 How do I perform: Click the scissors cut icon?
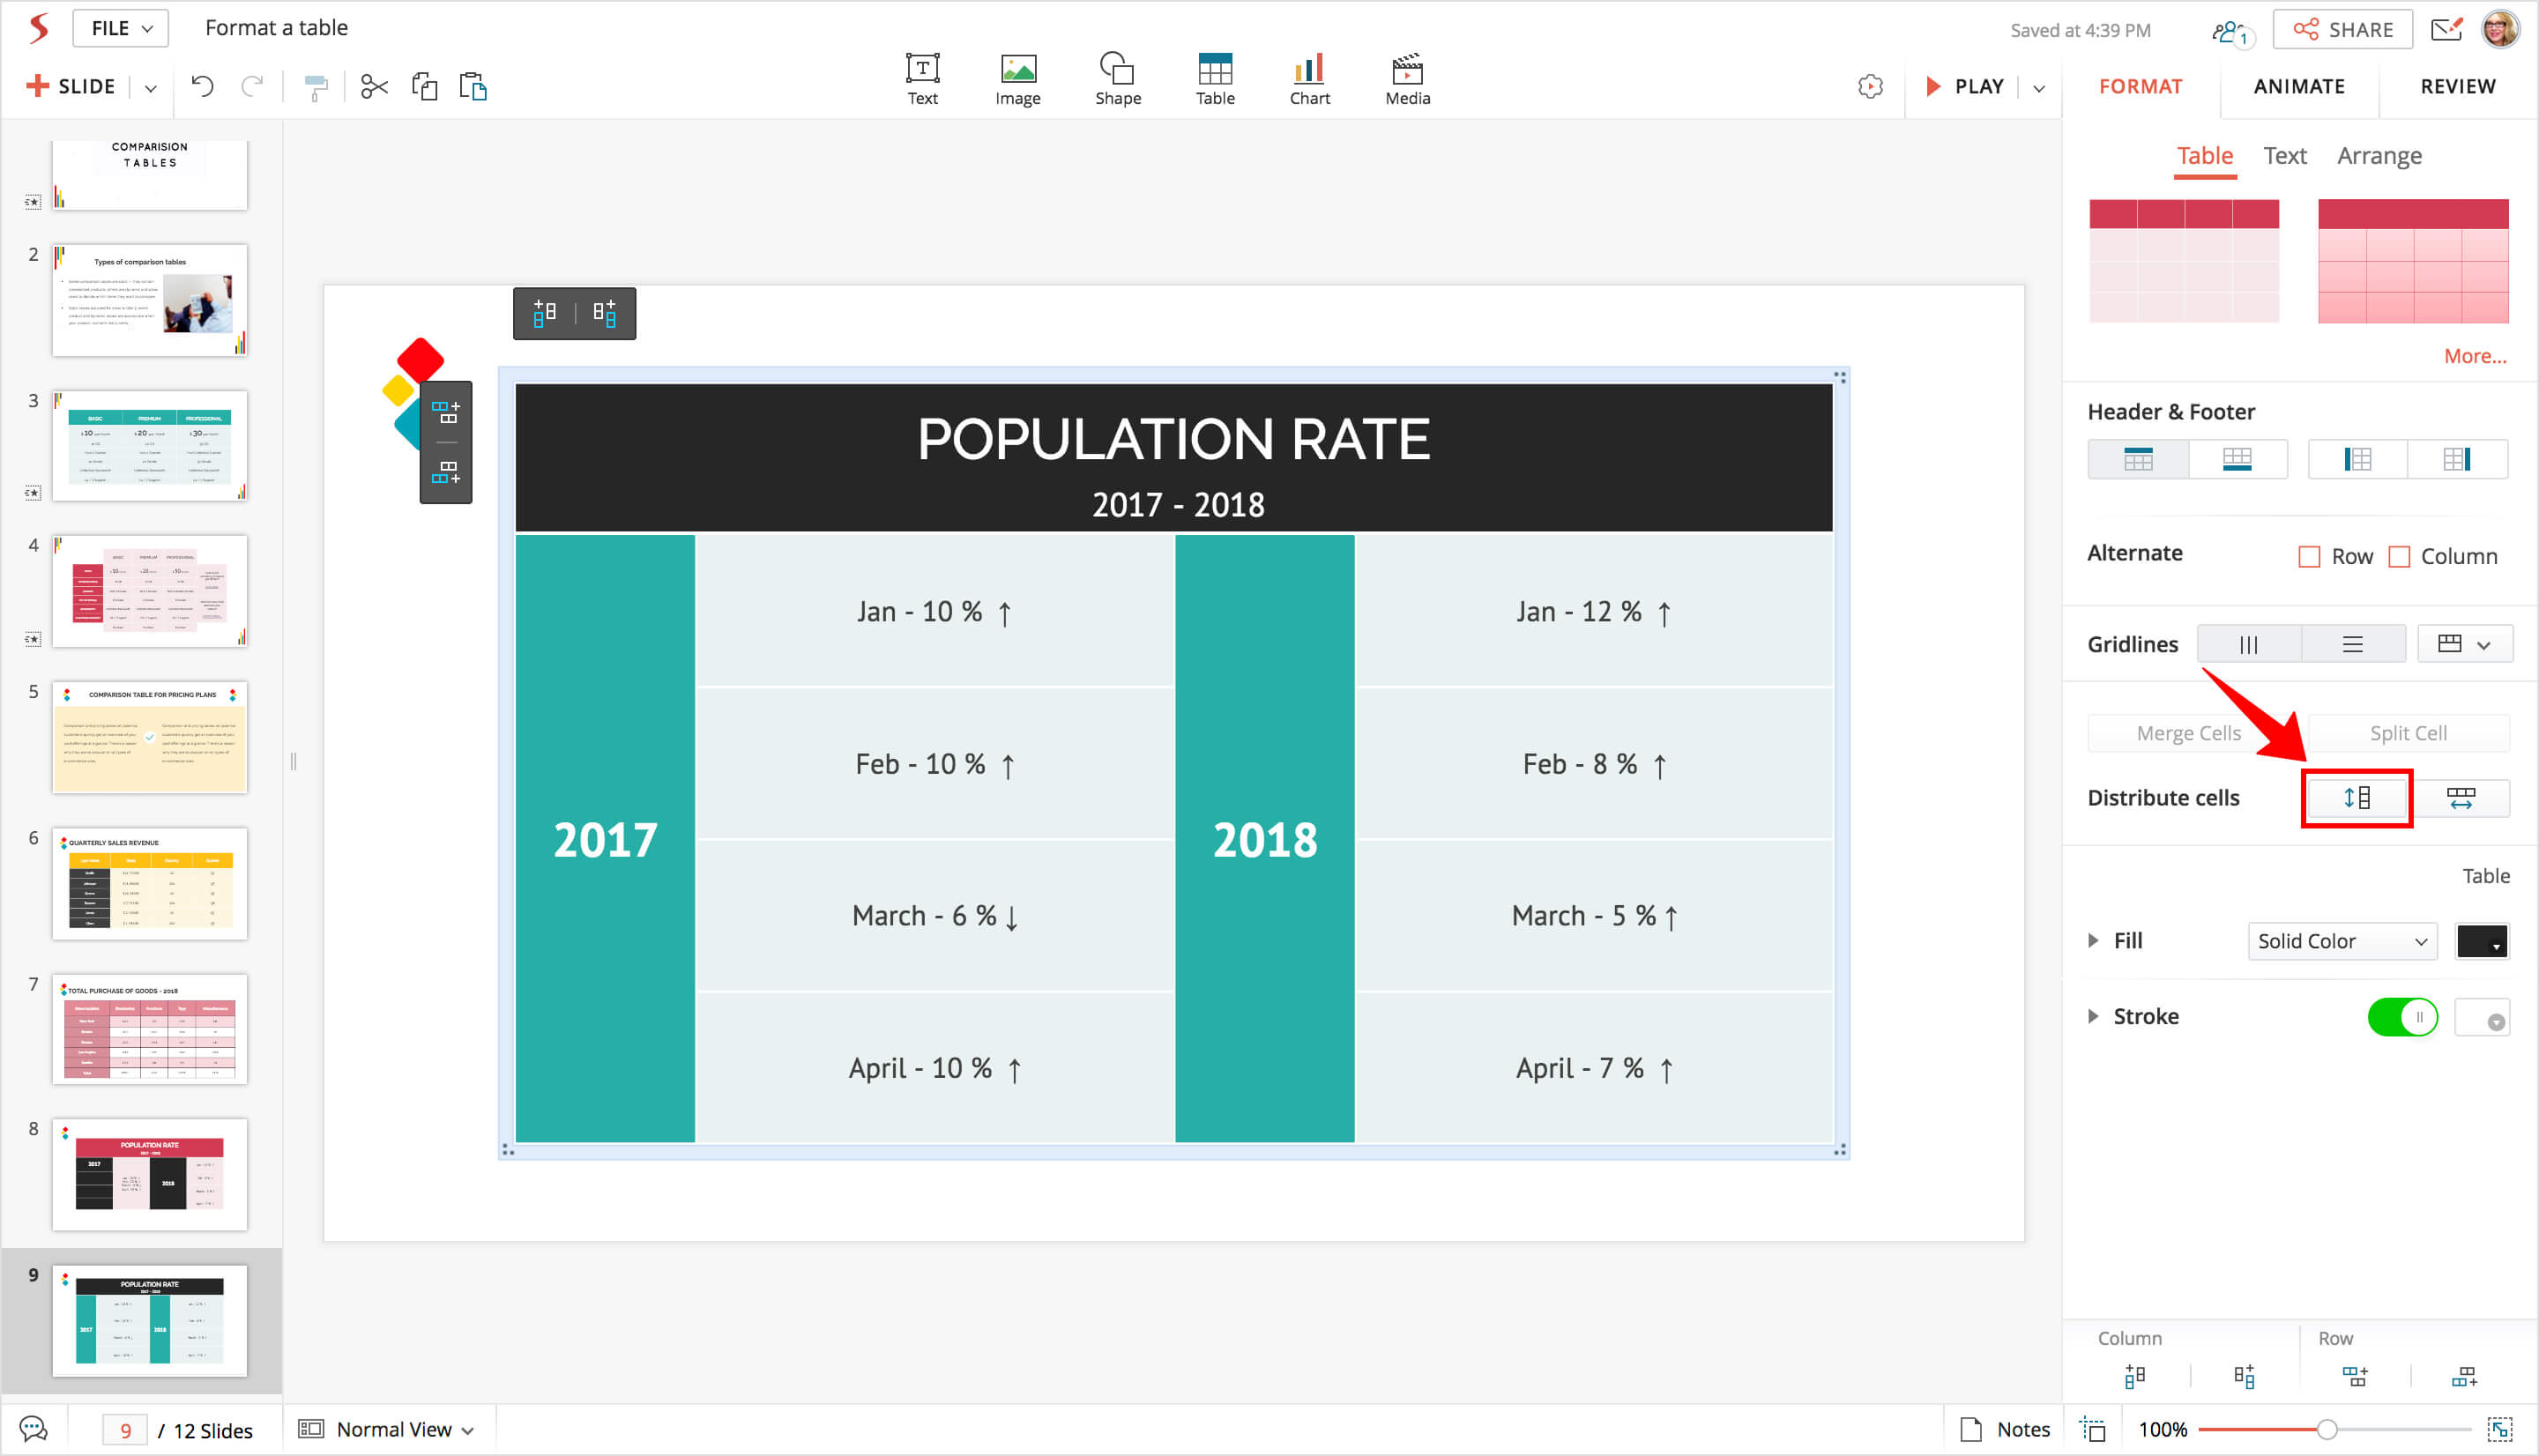[374, 87]
